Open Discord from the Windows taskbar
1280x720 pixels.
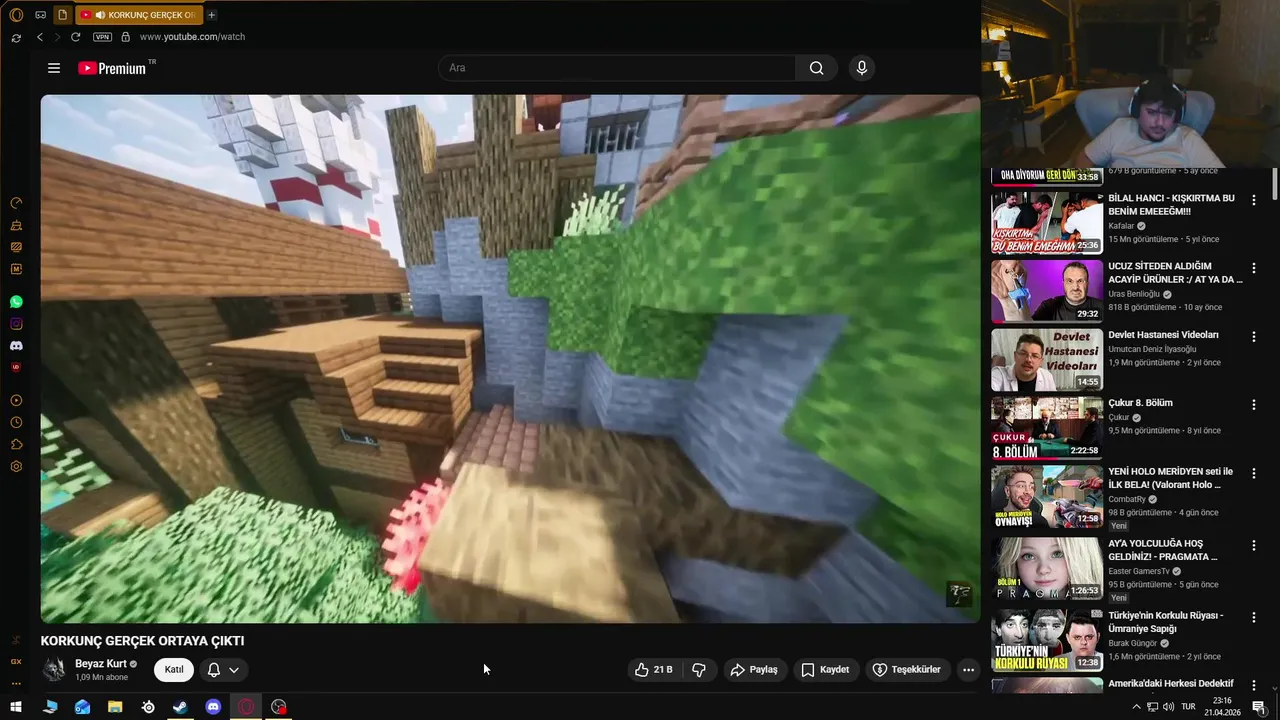[x=213, y=707]
